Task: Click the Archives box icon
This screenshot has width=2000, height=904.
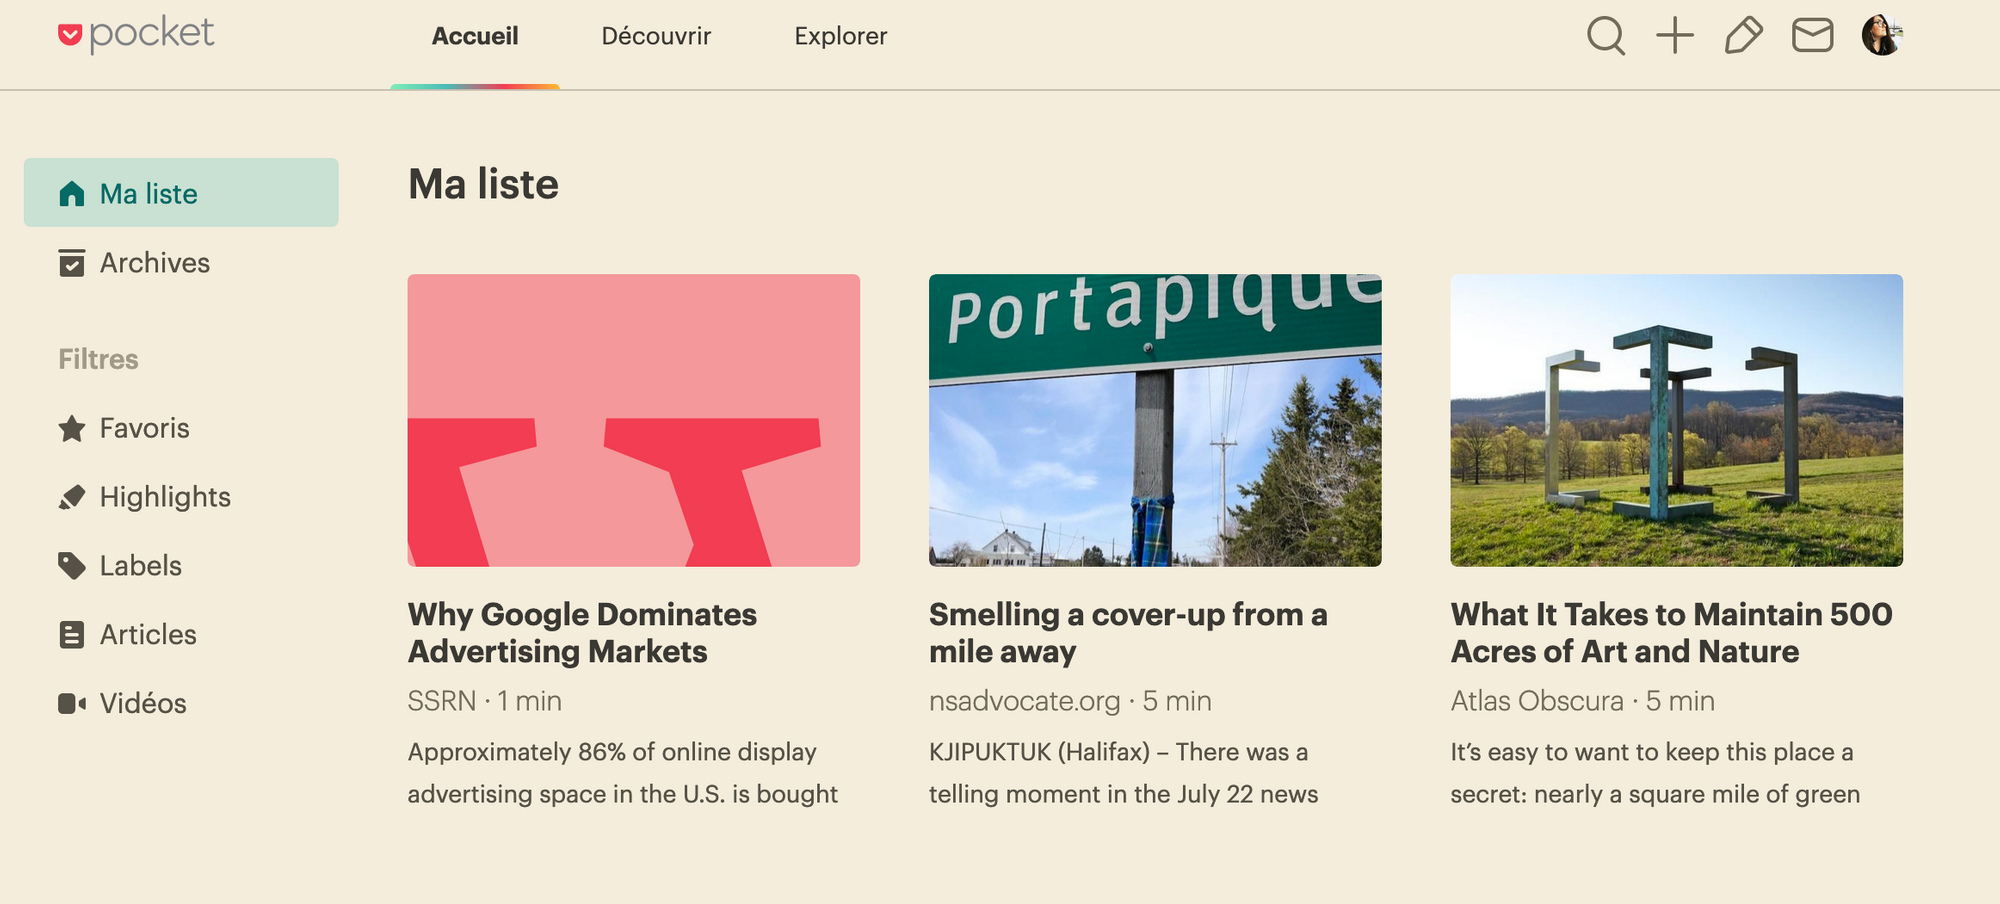Action: click(x=72, y=263)
